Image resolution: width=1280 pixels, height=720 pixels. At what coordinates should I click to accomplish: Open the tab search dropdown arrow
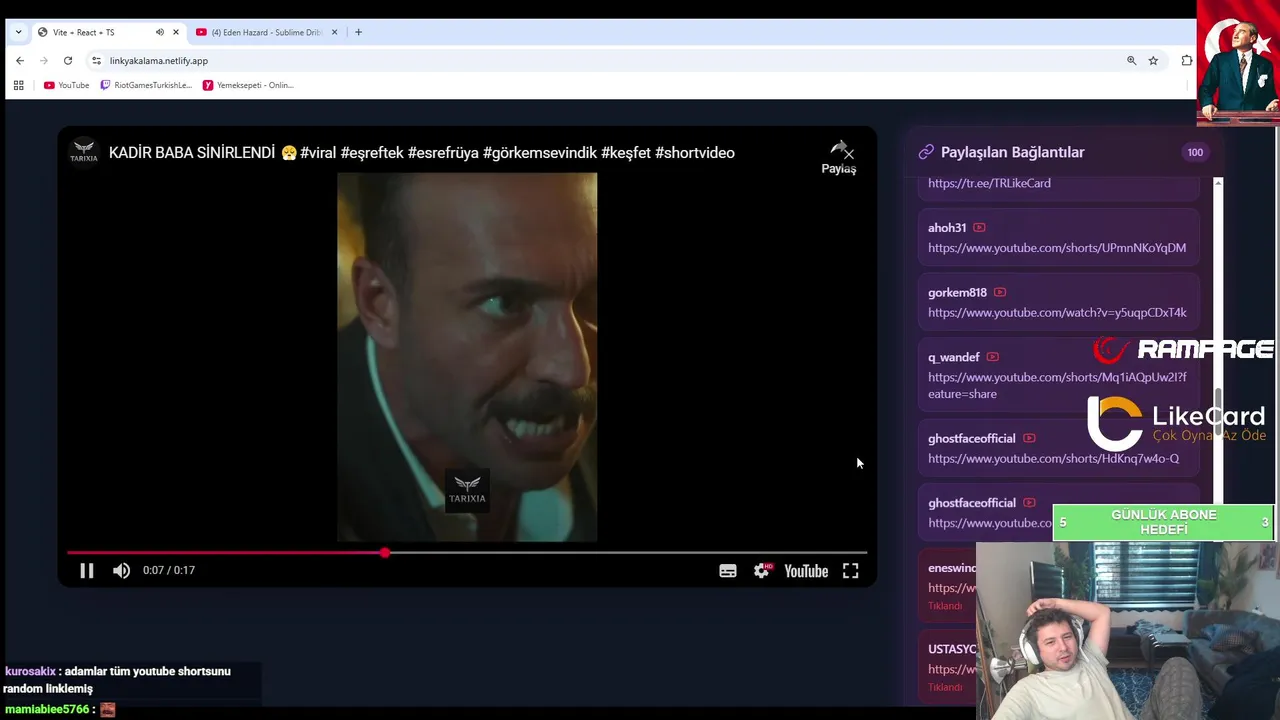[x=18, y=32]
